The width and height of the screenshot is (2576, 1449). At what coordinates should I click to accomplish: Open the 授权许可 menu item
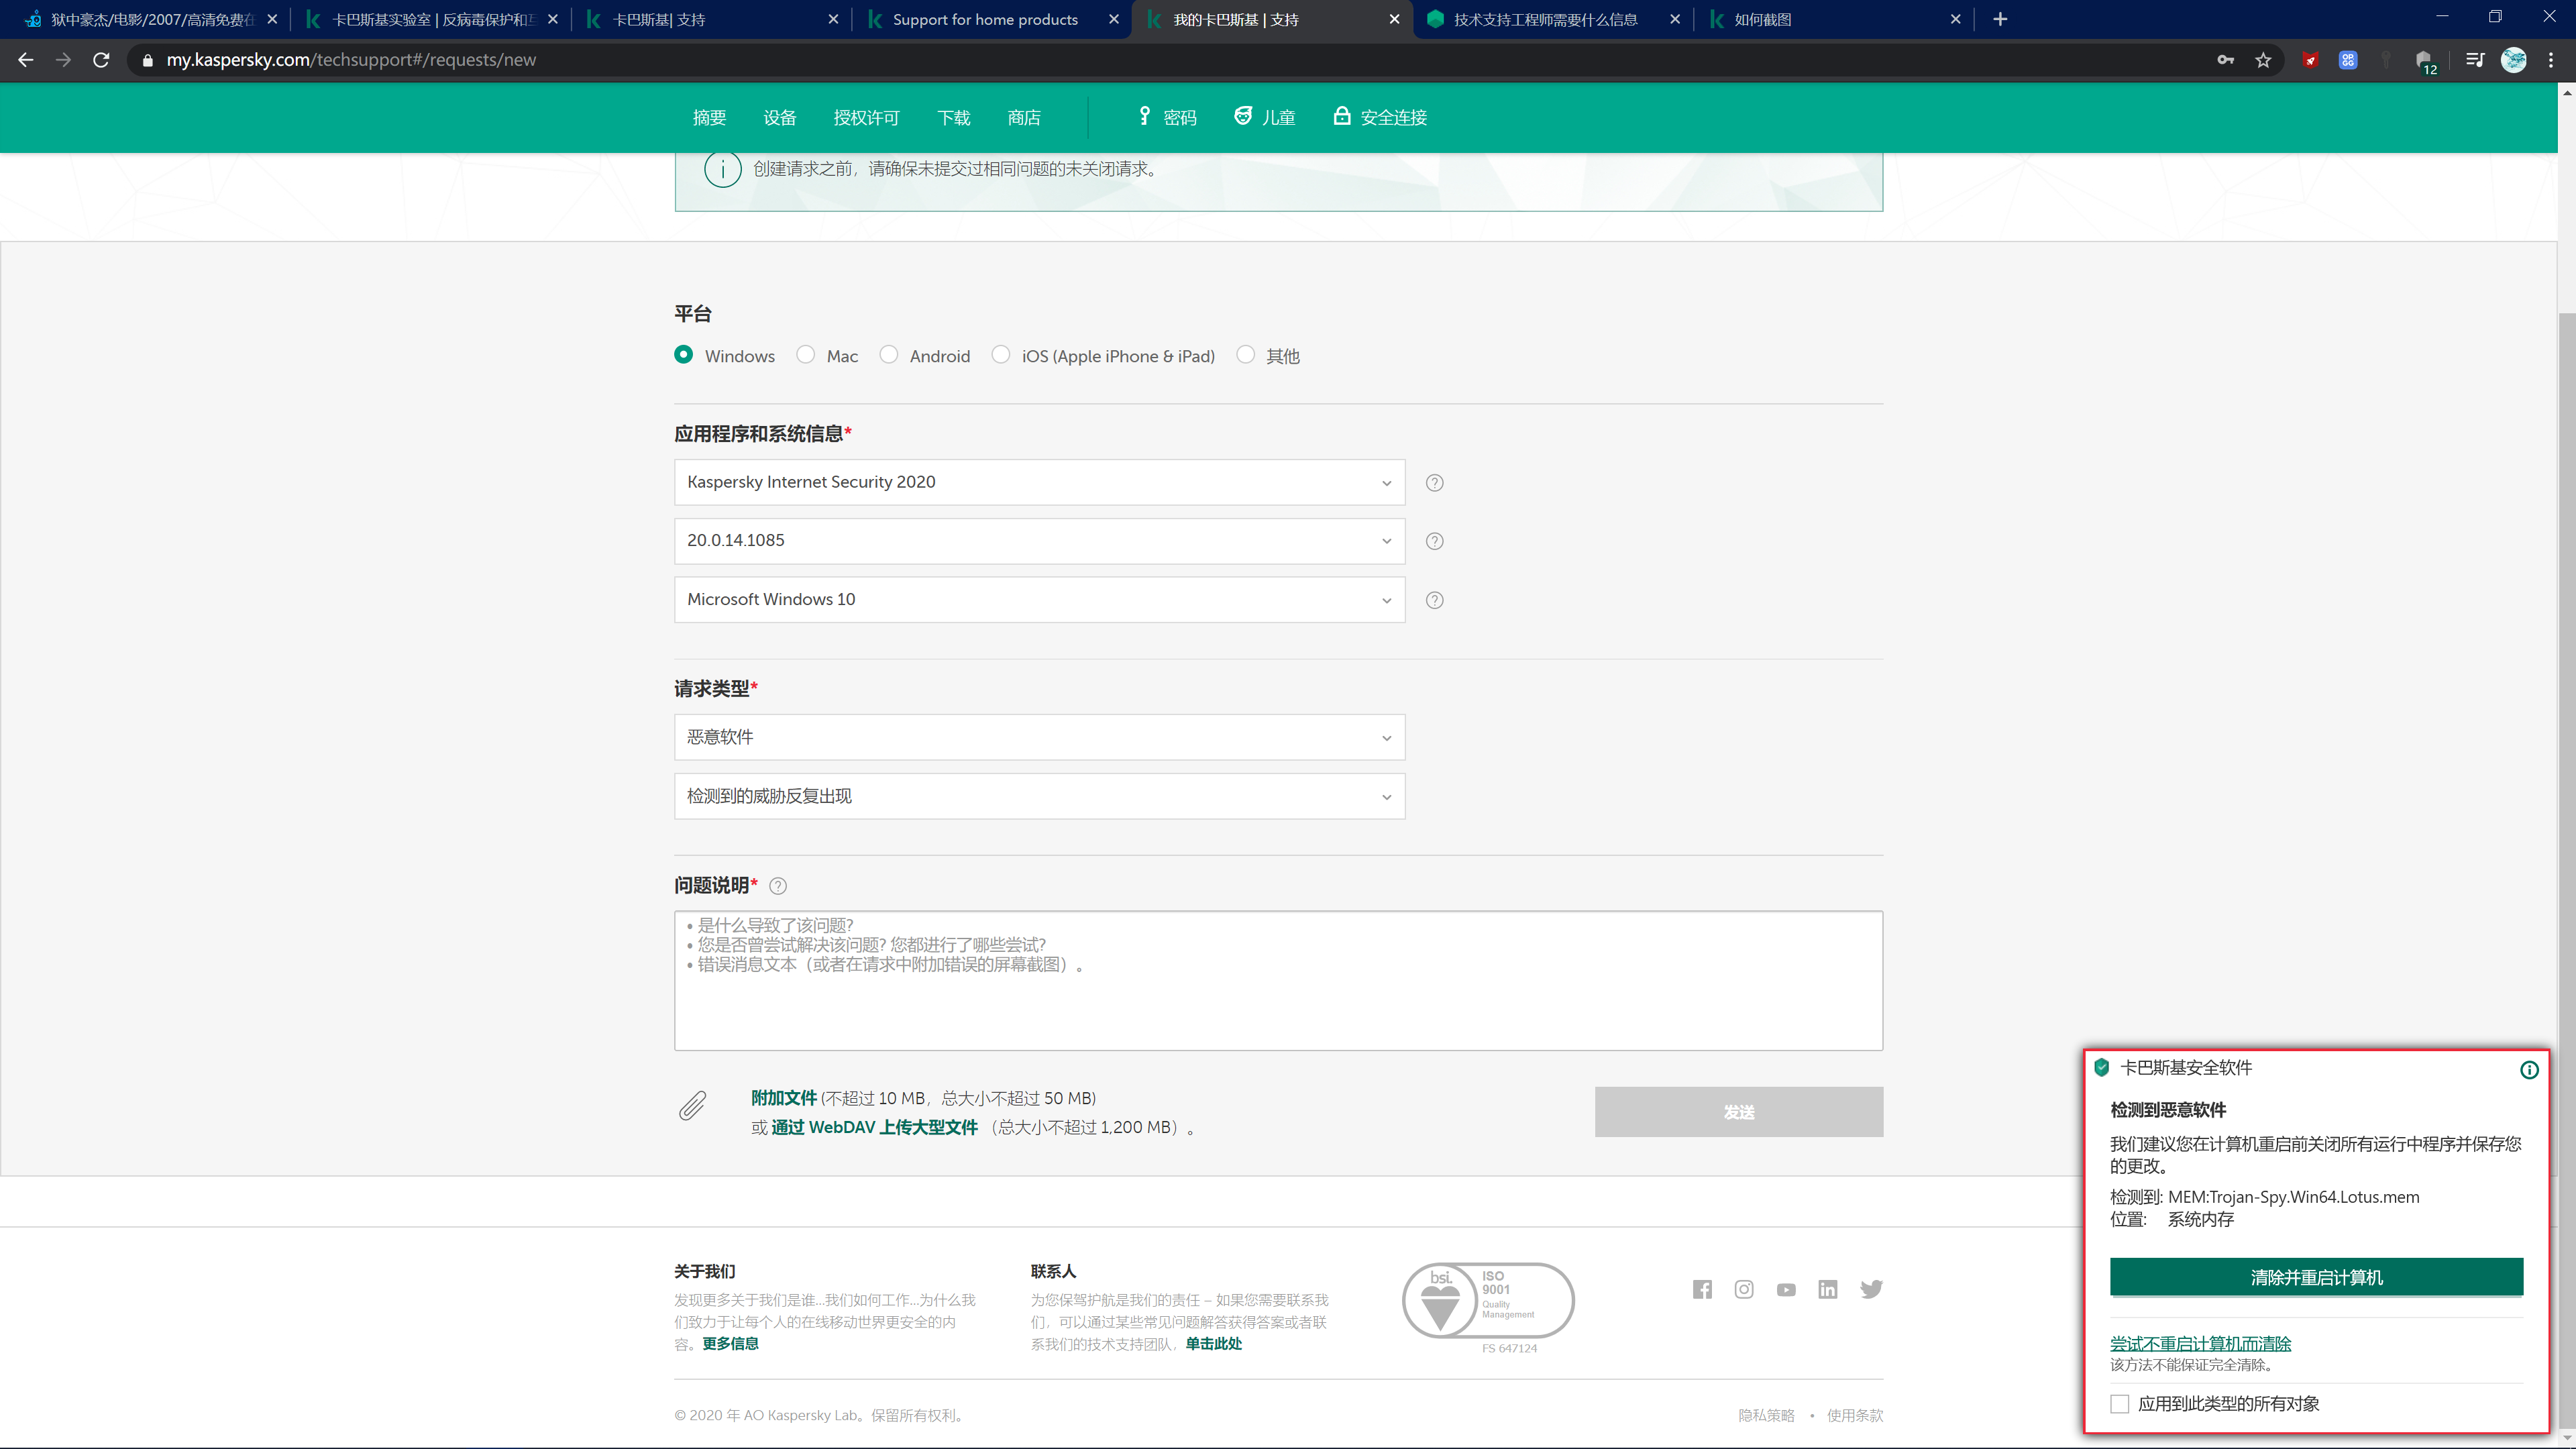pos(866,118)
